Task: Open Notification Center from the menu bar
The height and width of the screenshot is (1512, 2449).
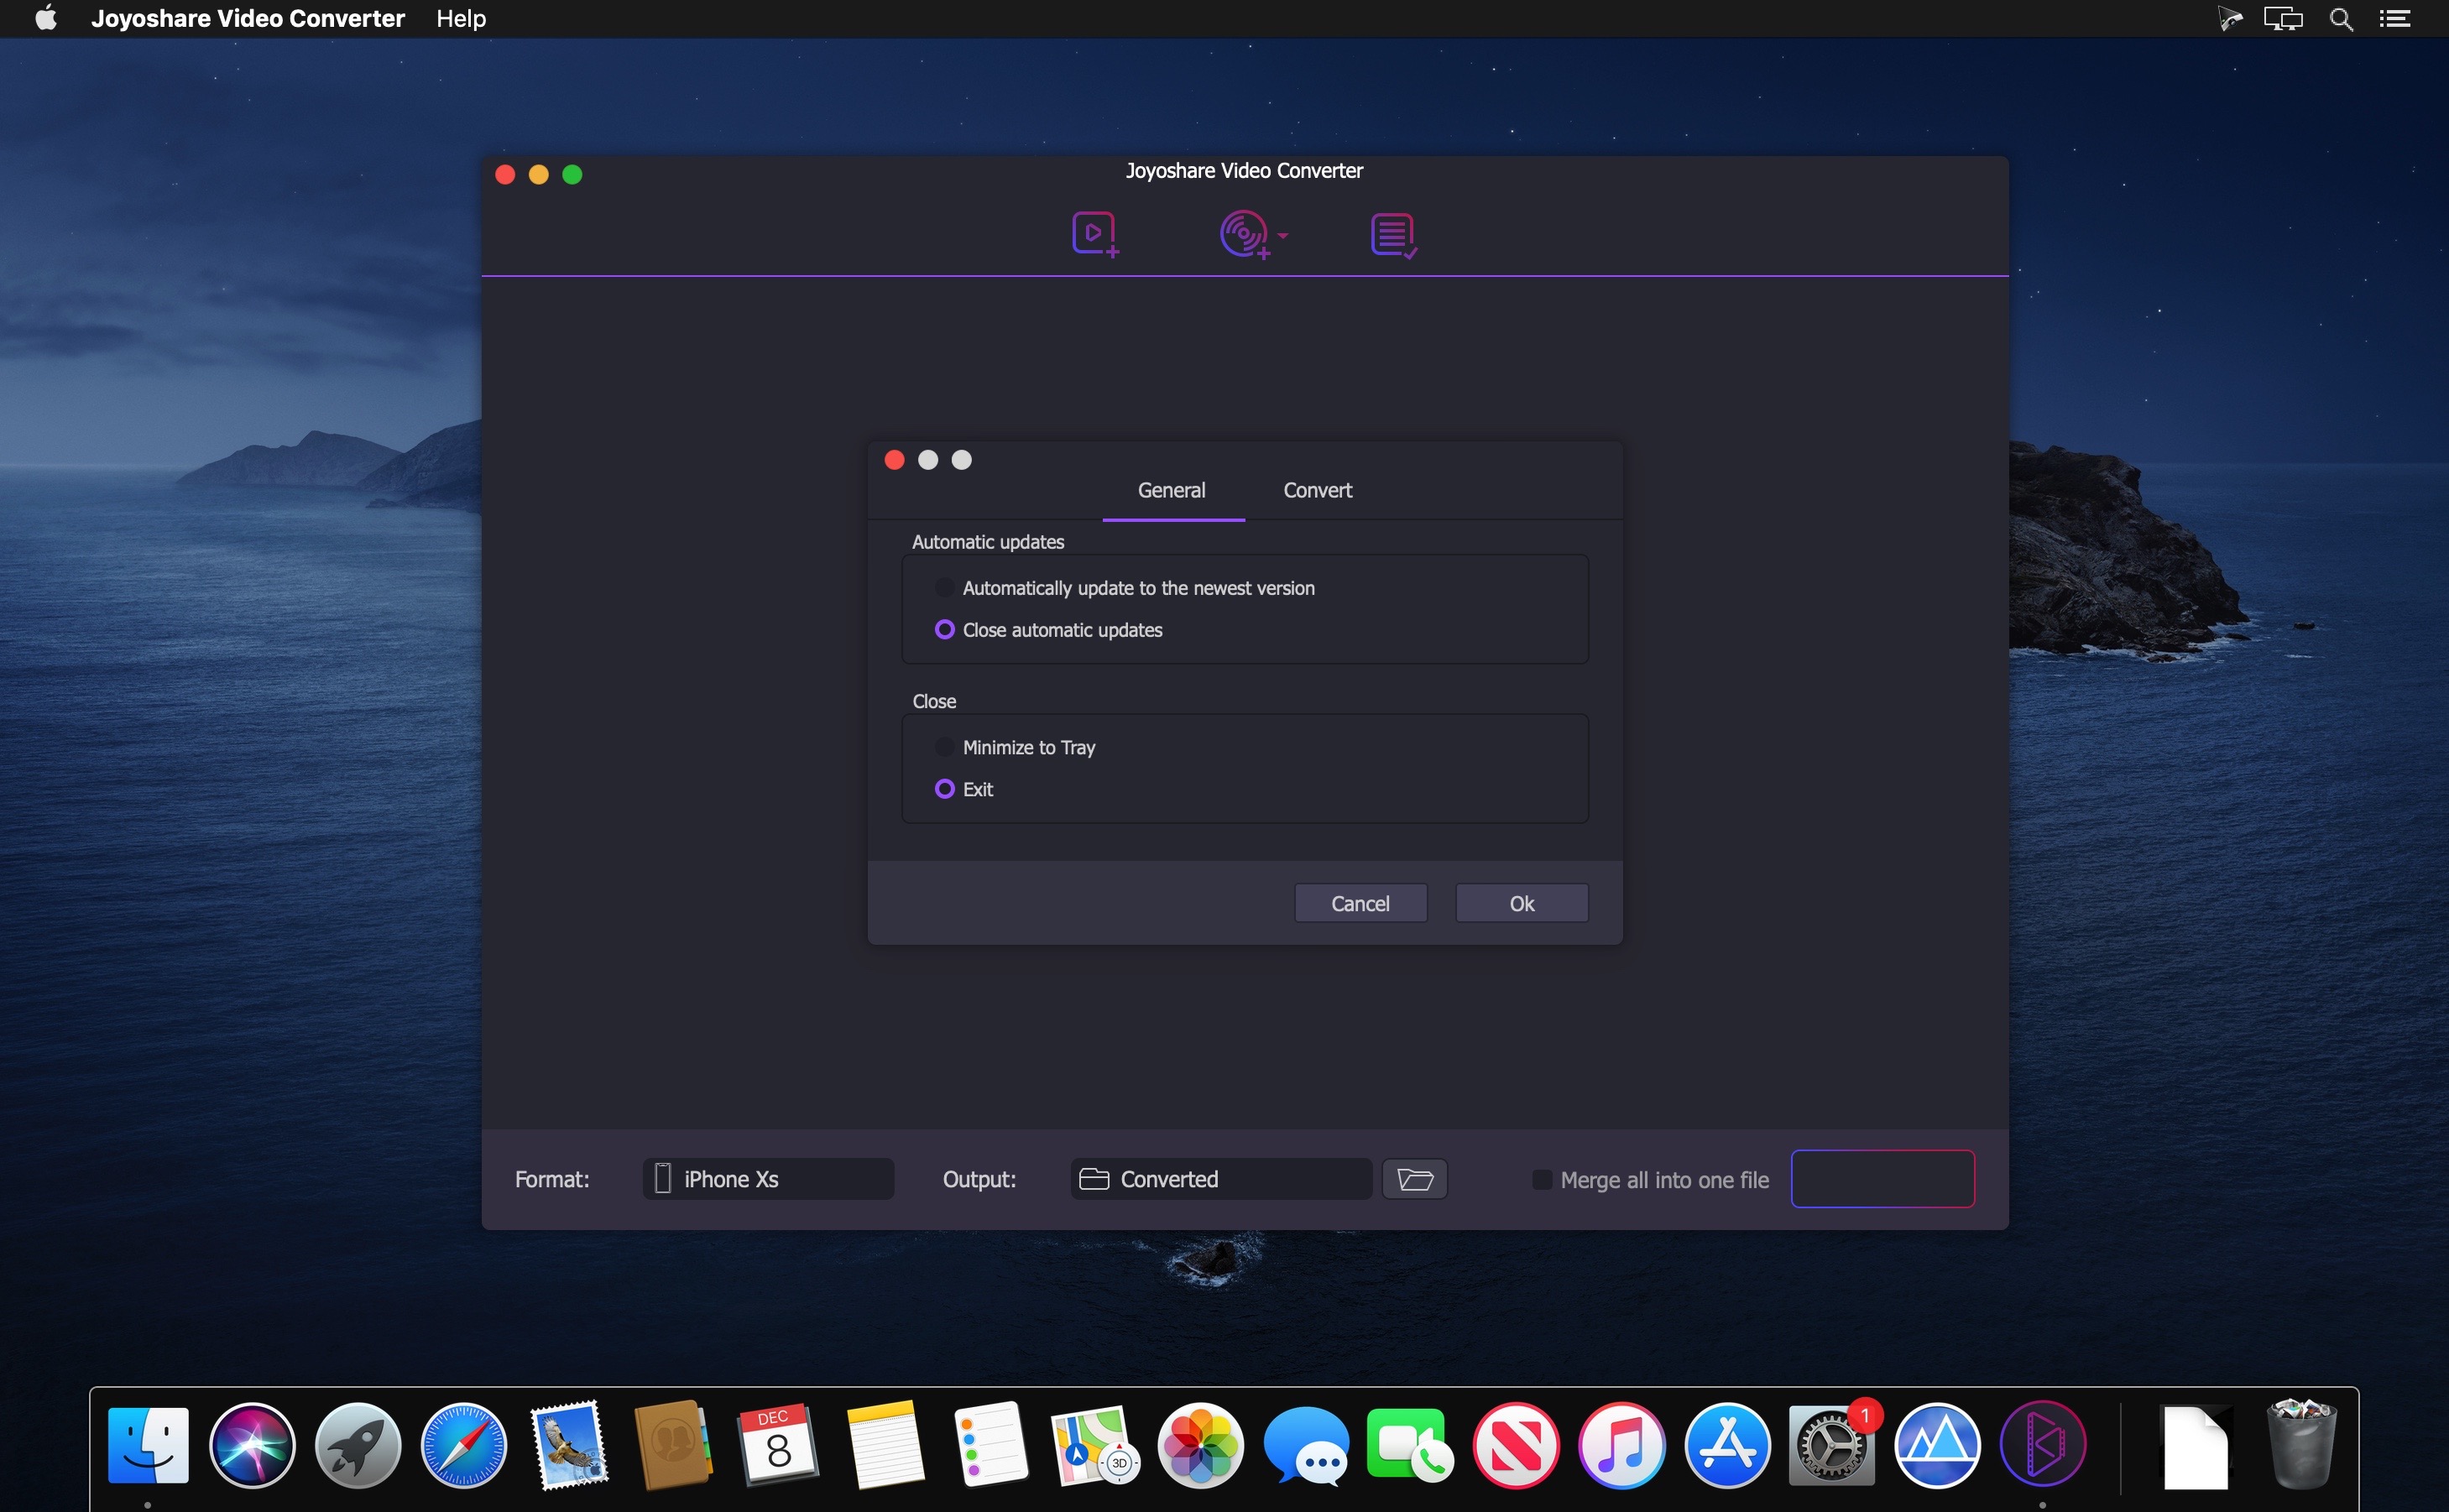Action: click(x=2395, y=18)
